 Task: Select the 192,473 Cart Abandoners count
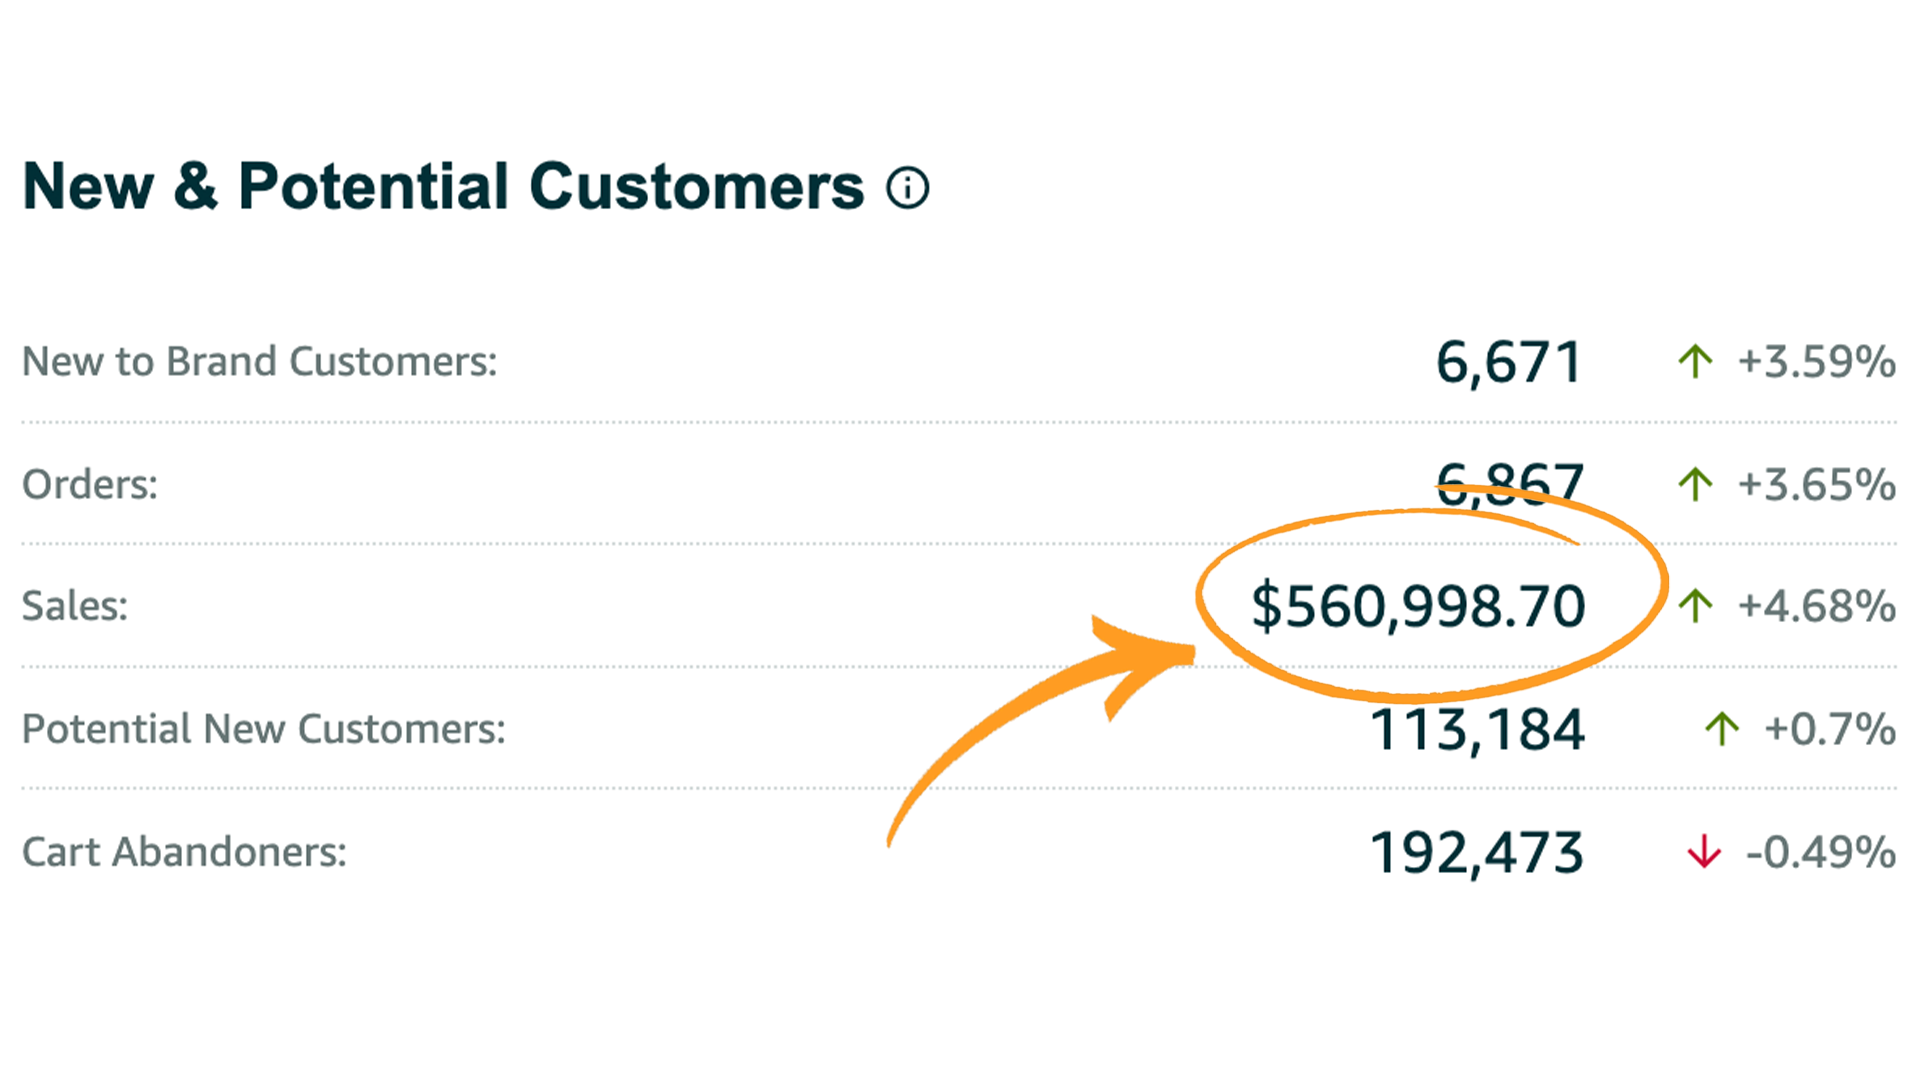point(1476,852)
